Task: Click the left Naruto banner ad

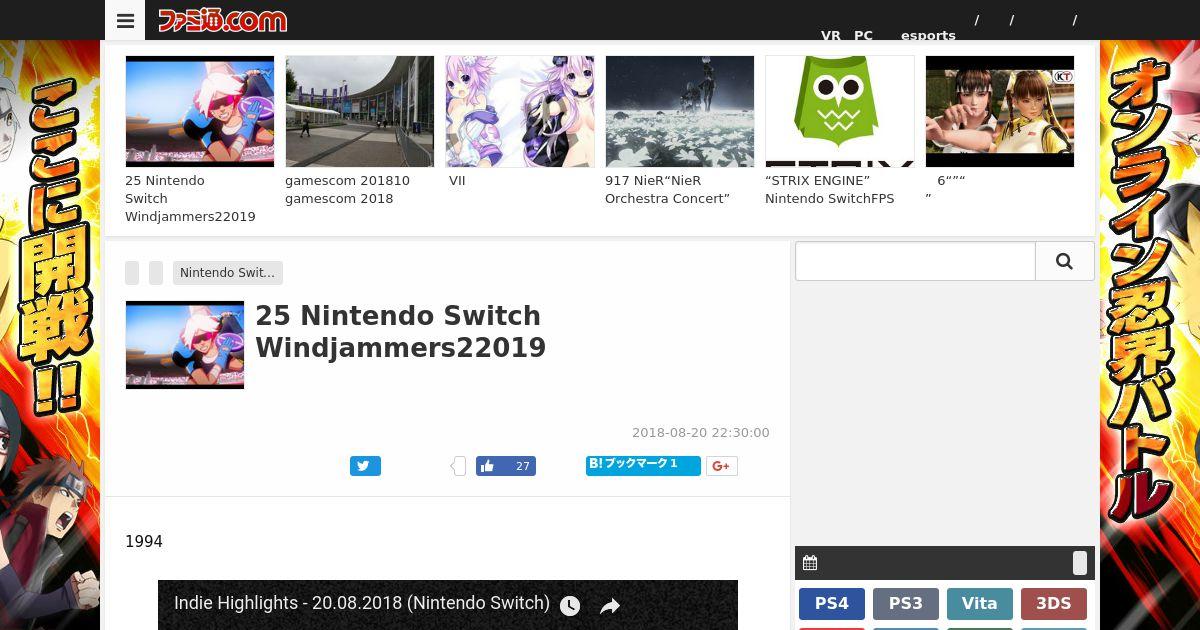Action: tap(50, 335)
